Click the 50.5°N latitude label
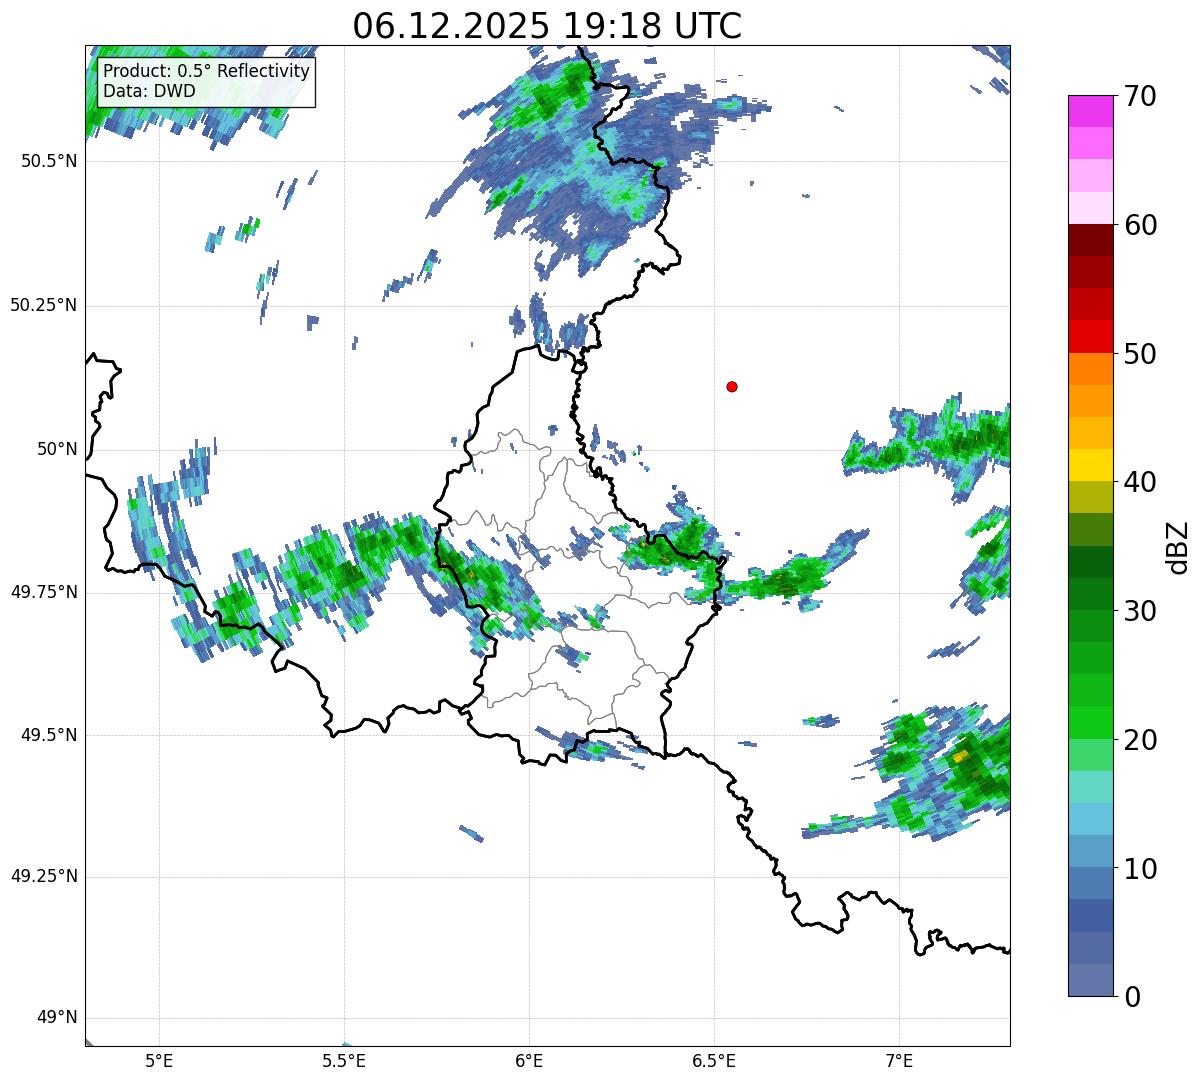1202x1081 pixels. 49,161
